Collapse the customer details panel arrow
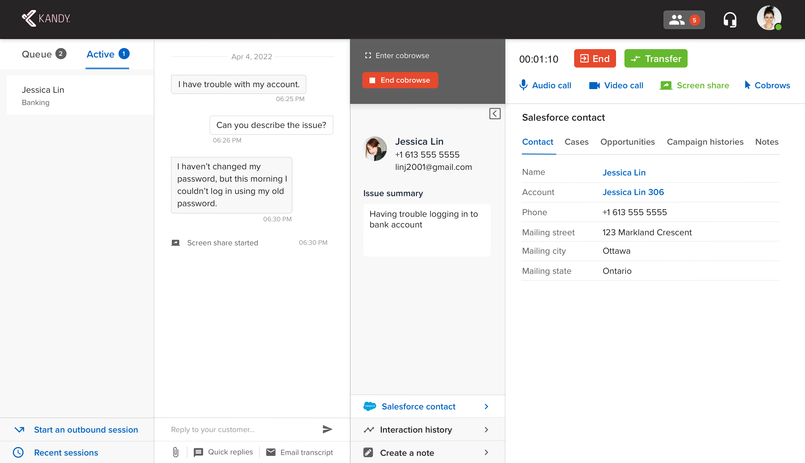 (494, 113)
